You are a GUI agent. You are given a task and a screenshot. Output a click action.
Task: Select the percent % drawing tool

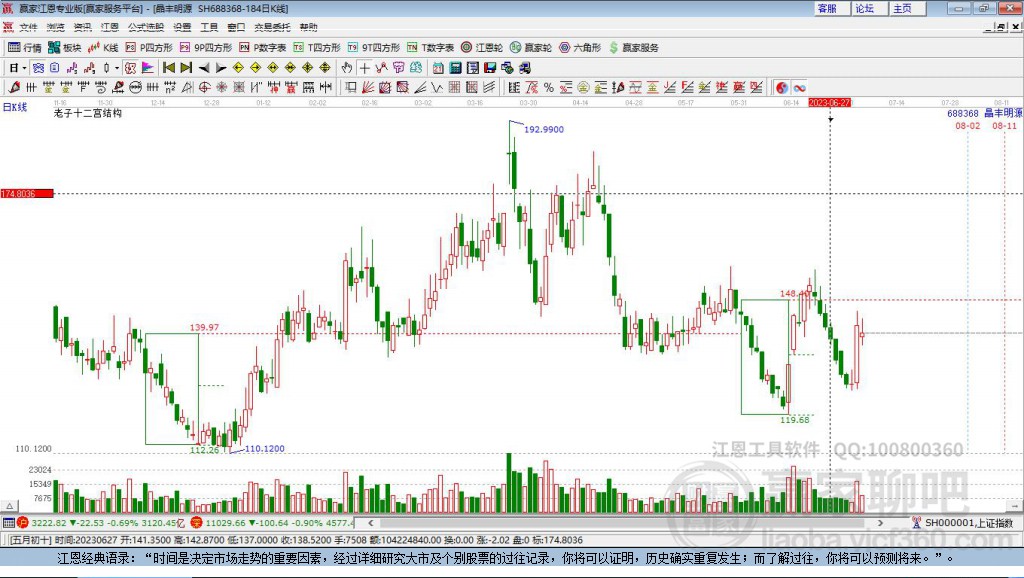549,87
